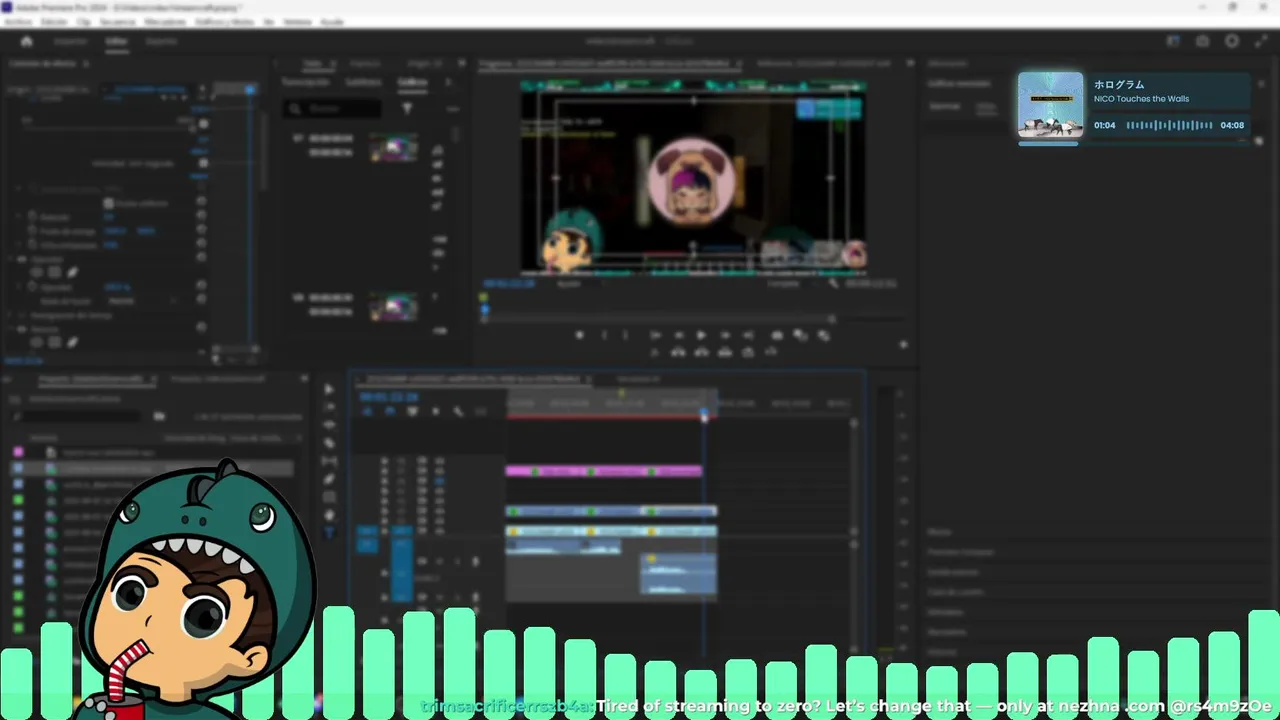Toggle Linked Selection in timeline header
1280x720 pixels.
point(412,411)
